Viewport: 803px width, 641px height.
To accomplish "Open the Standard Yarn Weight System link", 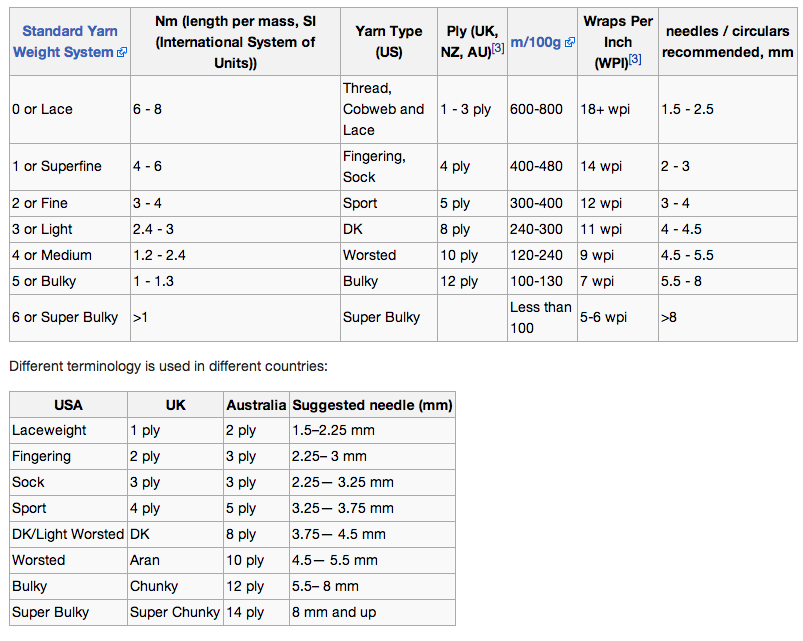I will [x=70, y=41].
